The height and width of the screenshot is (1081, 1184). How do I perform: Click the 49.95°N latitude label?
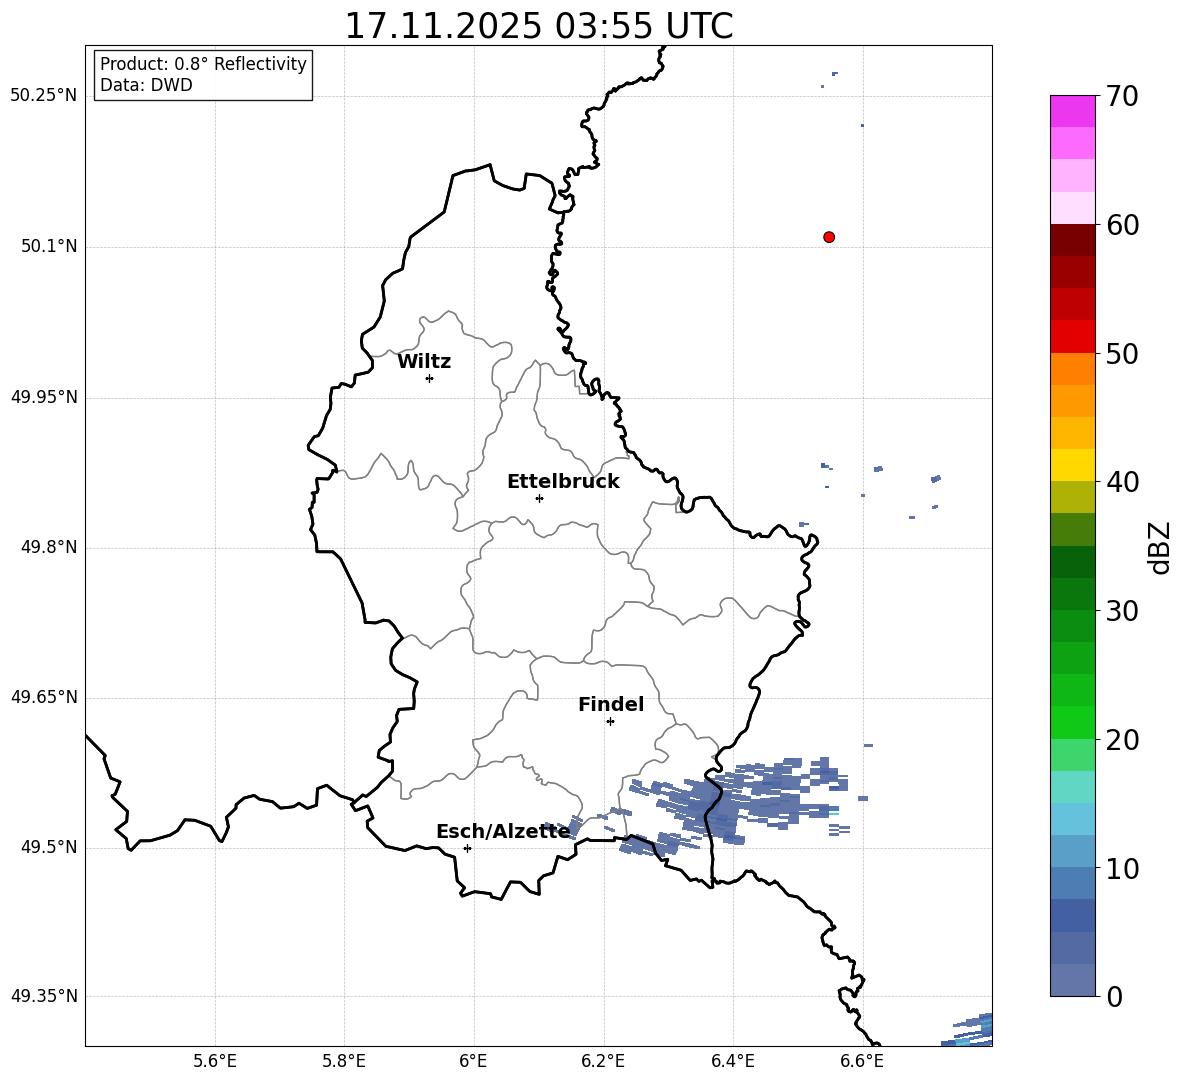coord(44,397)
